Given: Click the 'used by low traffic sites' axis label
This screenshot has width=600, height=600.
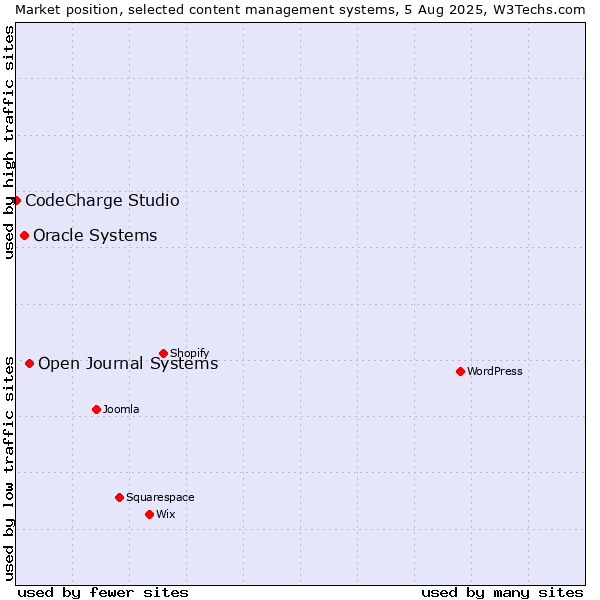Looking at the screenshot, I should (x=8, y=469).
